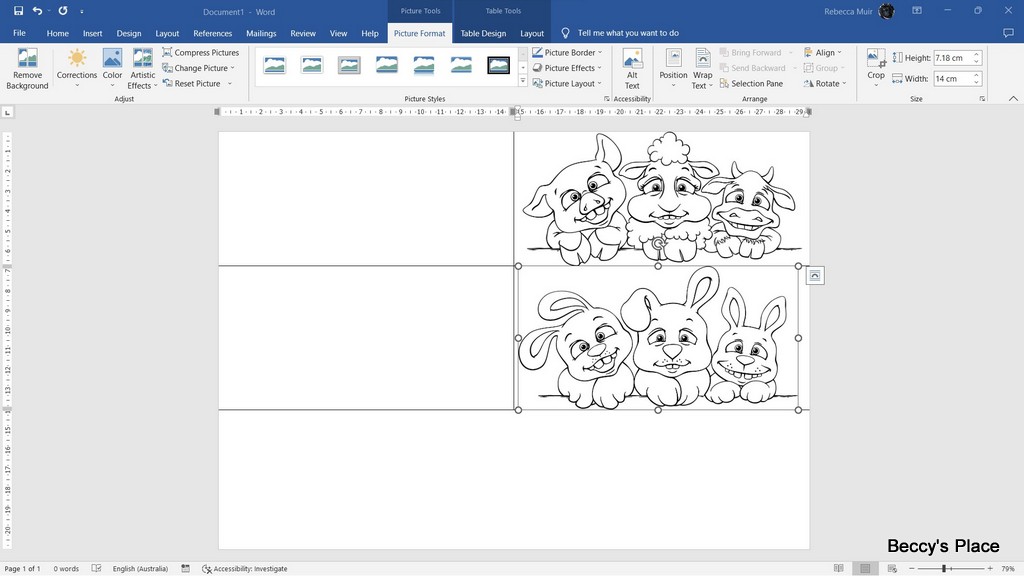
Task: Open Picture Effects dropdown
Action: click(x=568, y=68)
